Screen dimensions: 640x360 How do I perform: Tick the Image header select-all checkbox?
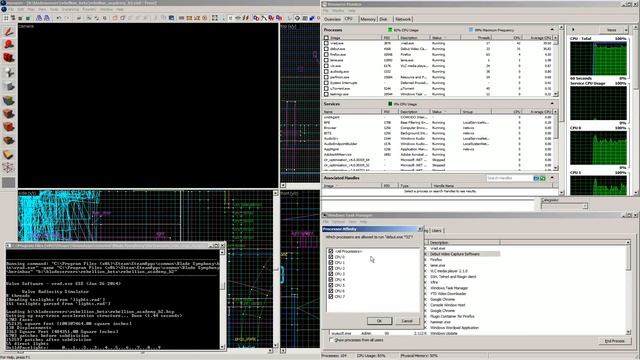(x=326, y=38)
